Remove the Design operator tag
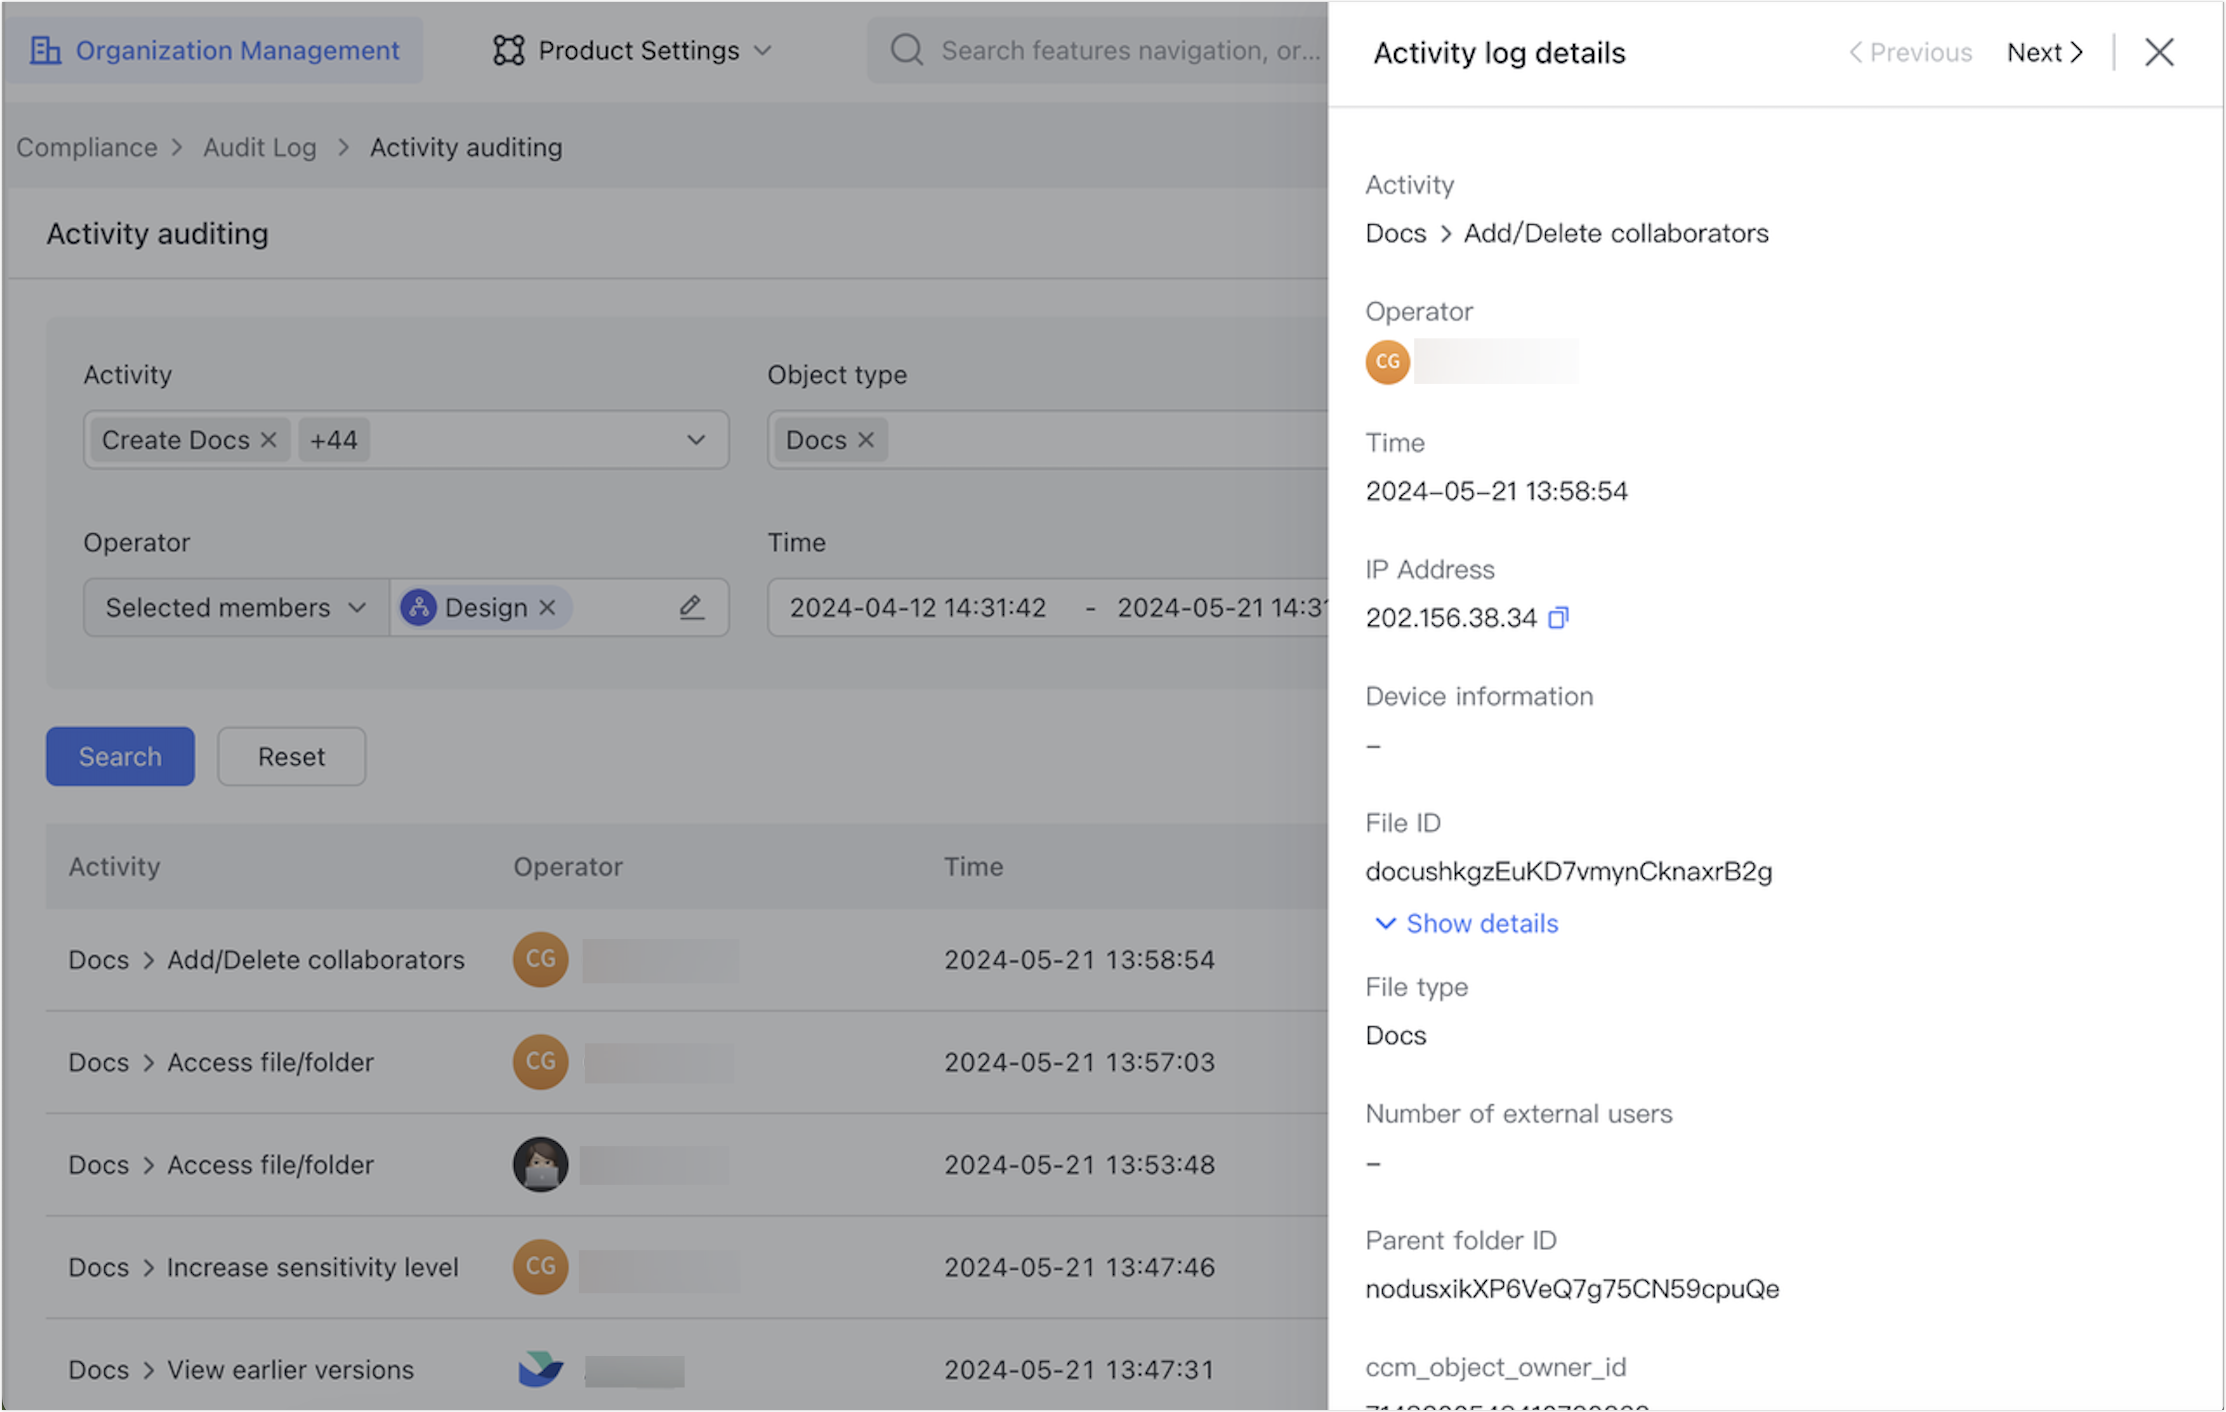Image resolution: width=2226 pixels, height=1412 pixels. click(x=547, y=607)
